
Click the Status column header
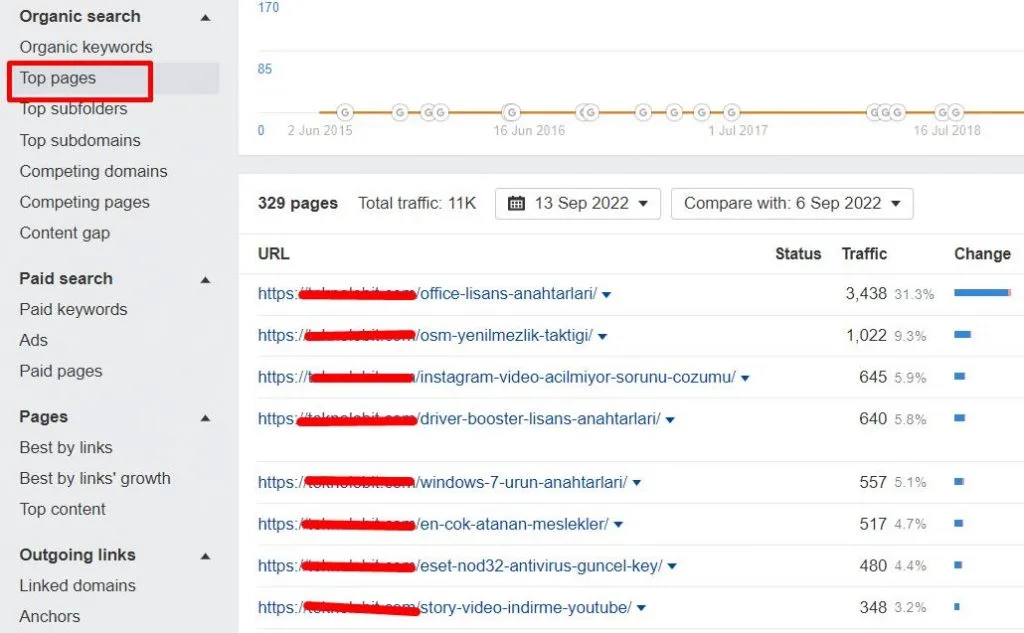click(798, 254)
